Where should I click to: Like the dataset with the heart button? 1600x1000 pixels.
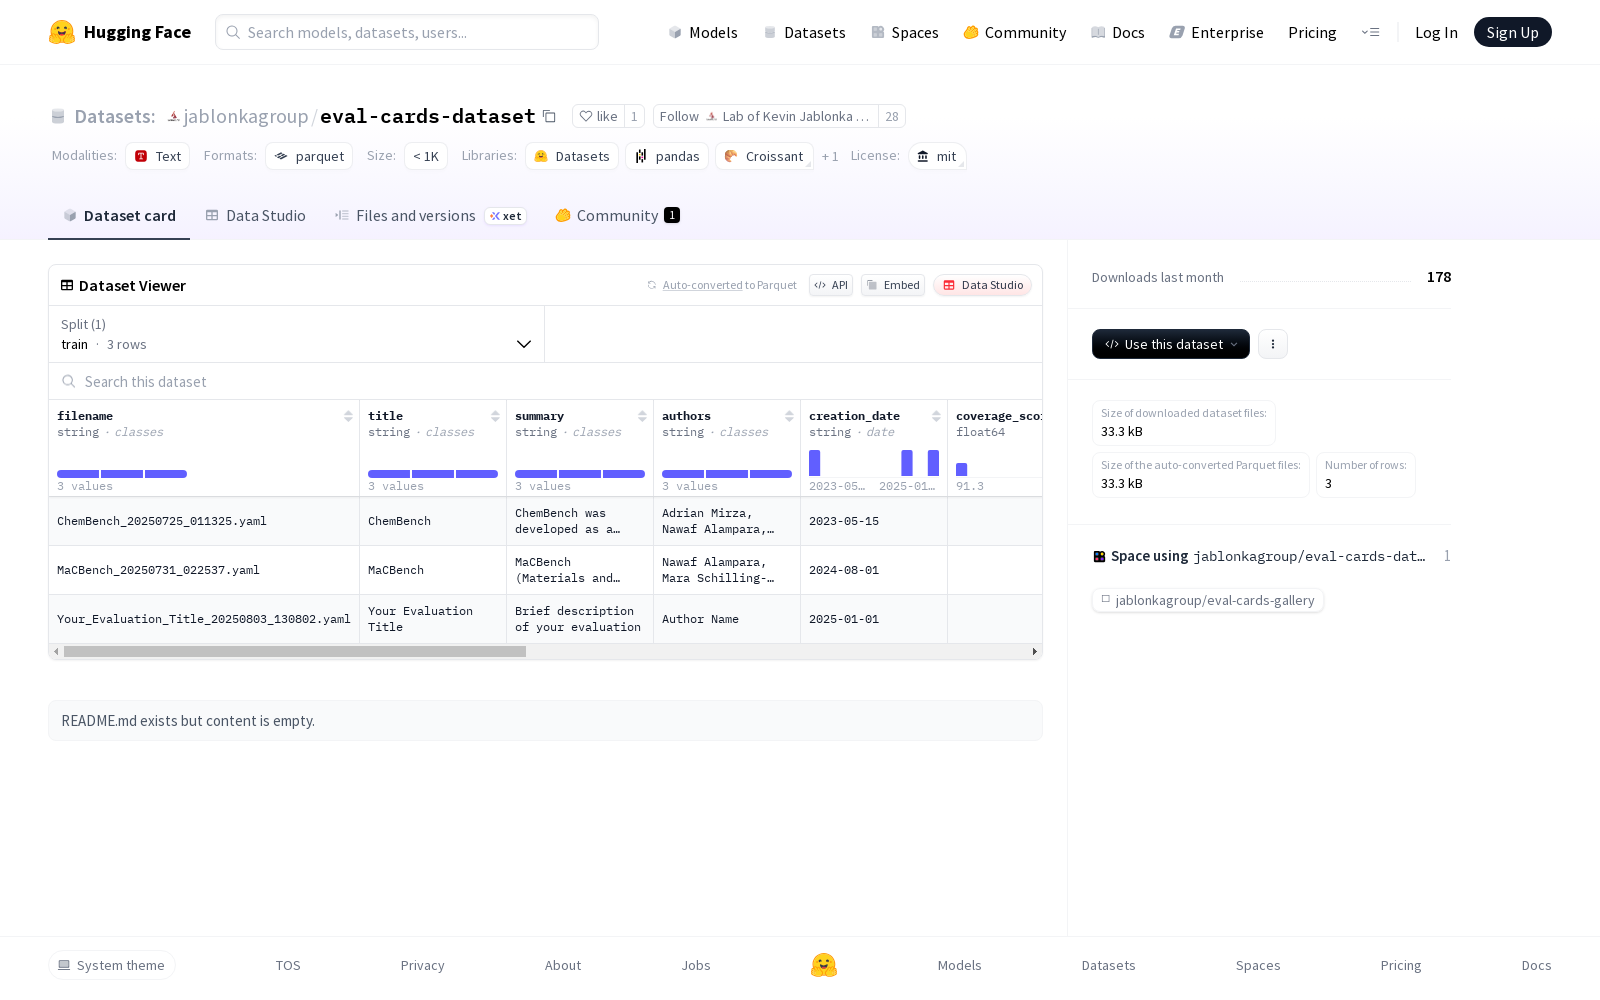click(x=598, y=116)
